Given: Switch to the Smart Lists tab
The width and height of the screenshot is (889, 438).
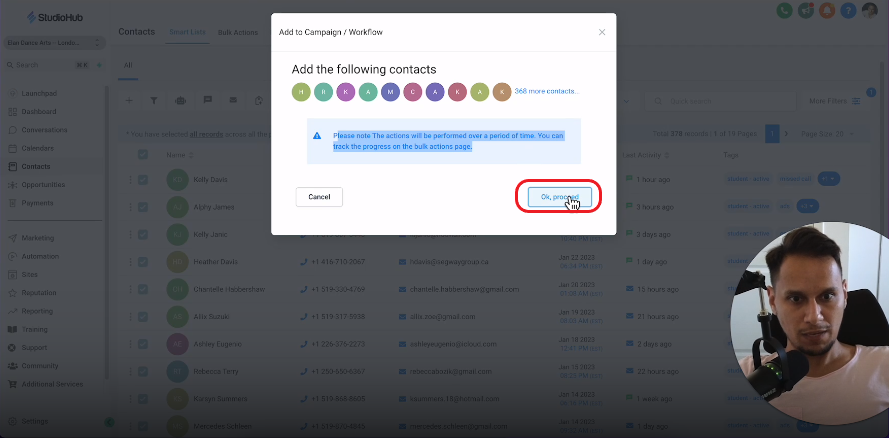Looking at the screenshot, I should tap(187, 32).
